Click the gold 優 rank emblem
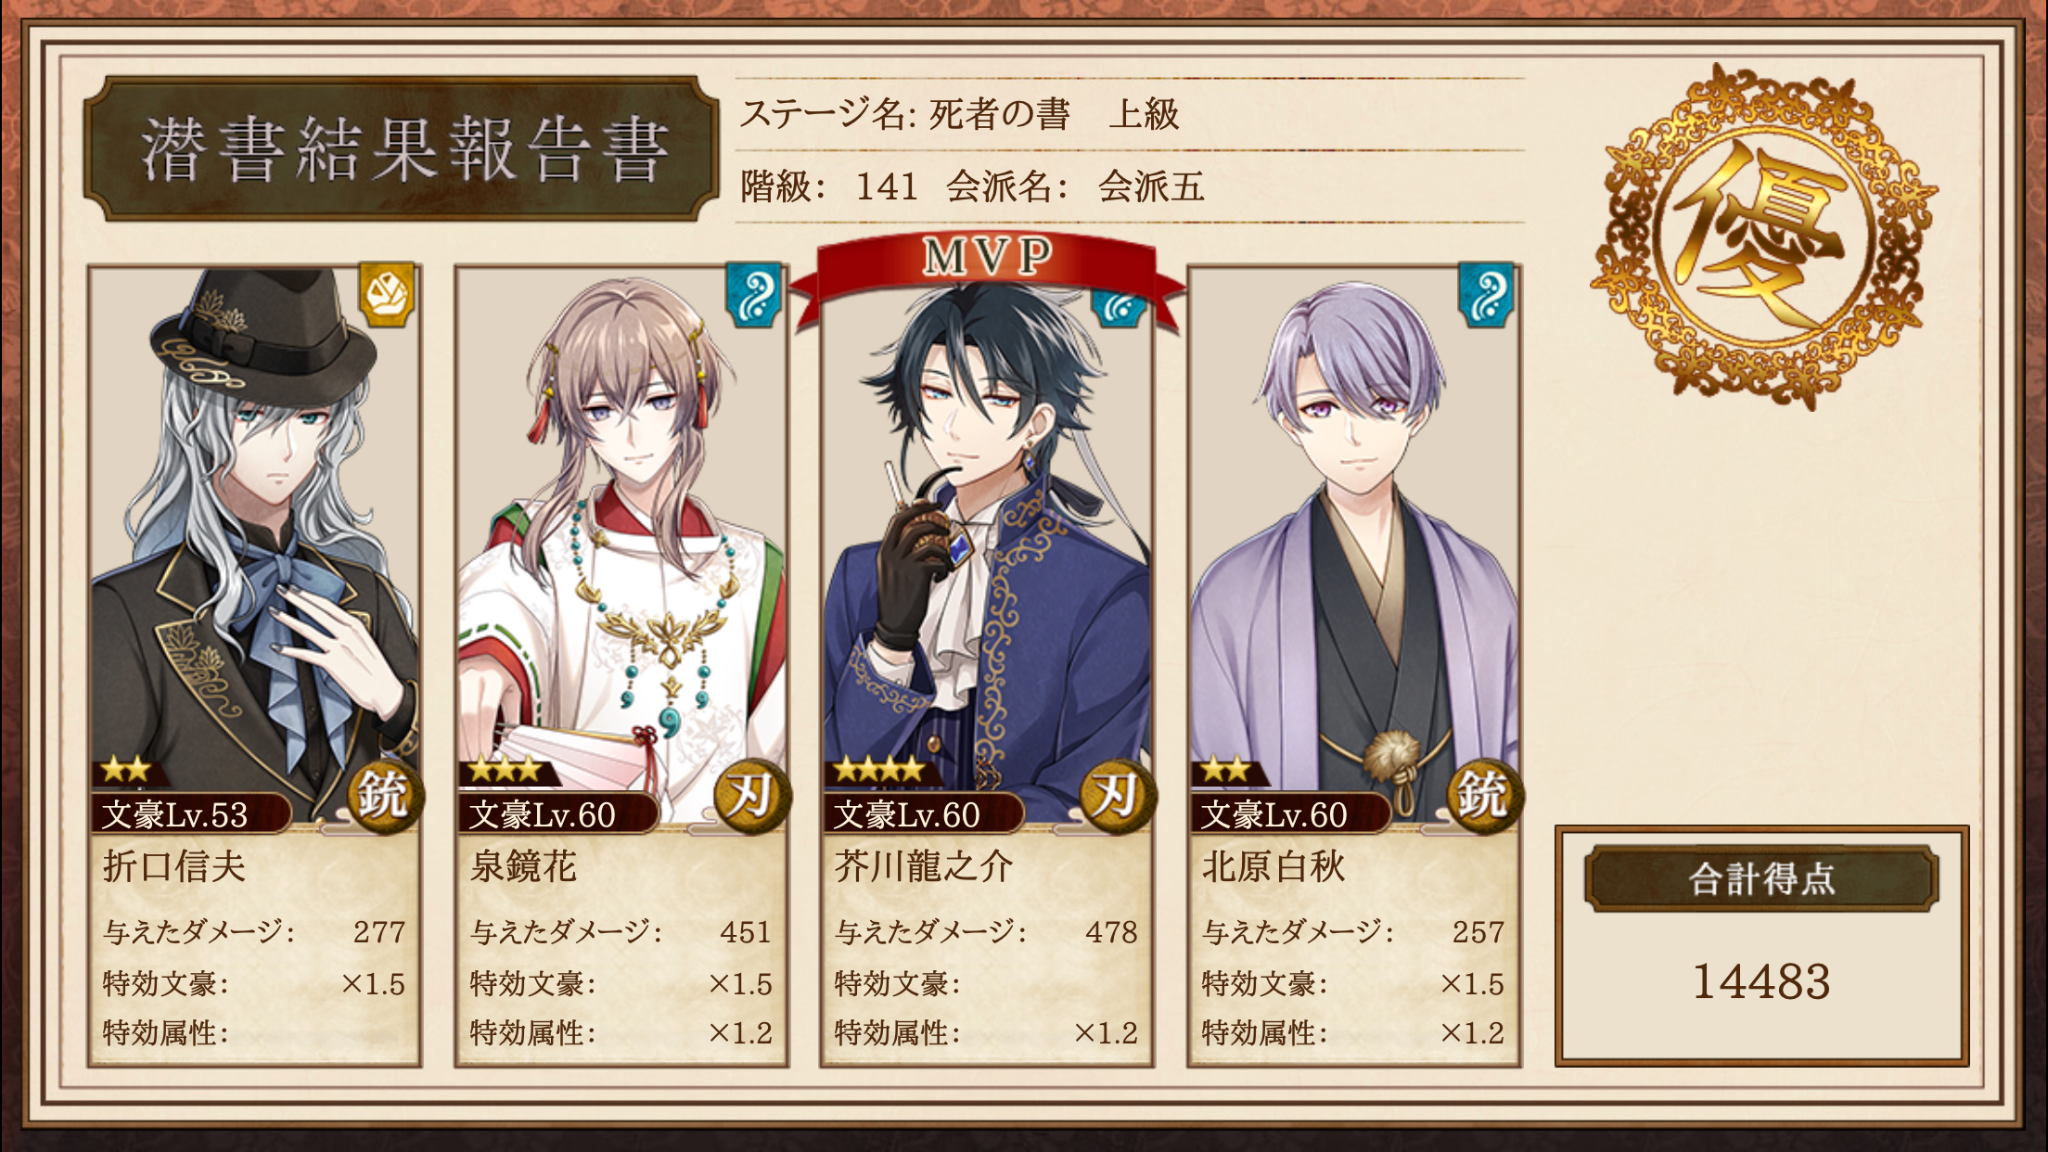2048x1152 pixels. pyautogui.click(x=1762, y=238)
